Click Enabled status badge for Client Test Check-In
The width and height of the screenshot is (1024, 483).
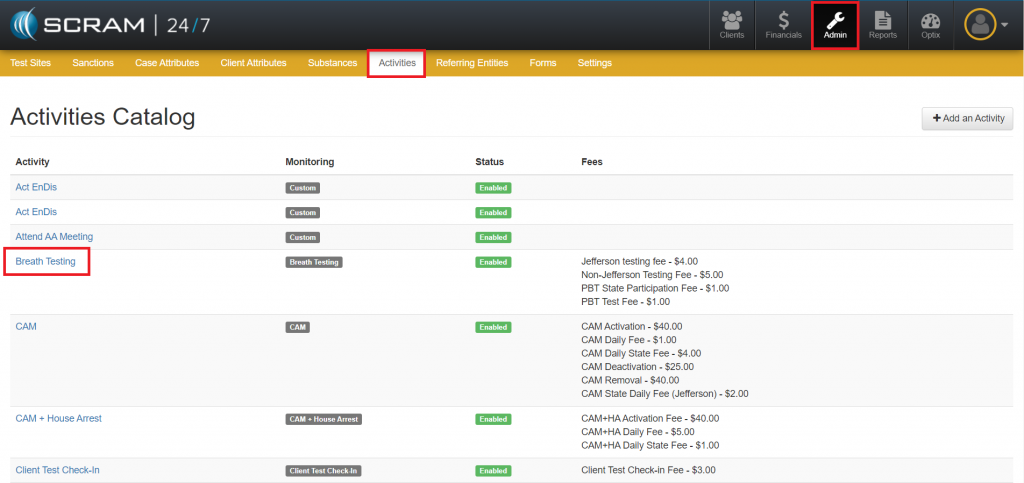493,470
